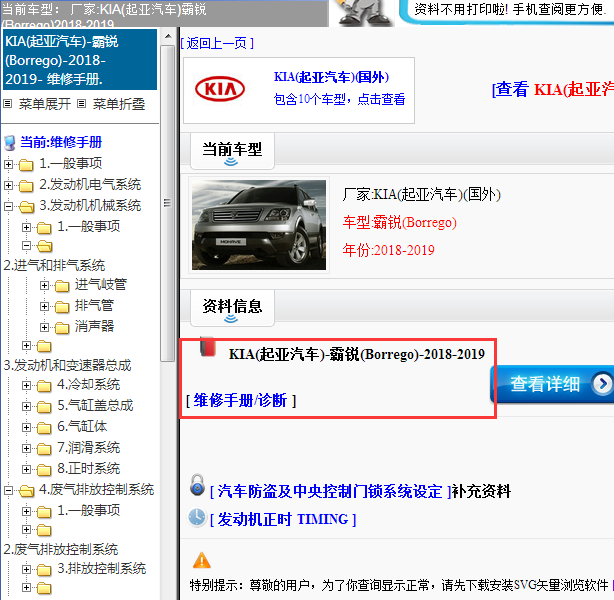614x600 pixels.
Task: Click folder icon beside 1.一般事项 top-level
Action: point(26,164)
